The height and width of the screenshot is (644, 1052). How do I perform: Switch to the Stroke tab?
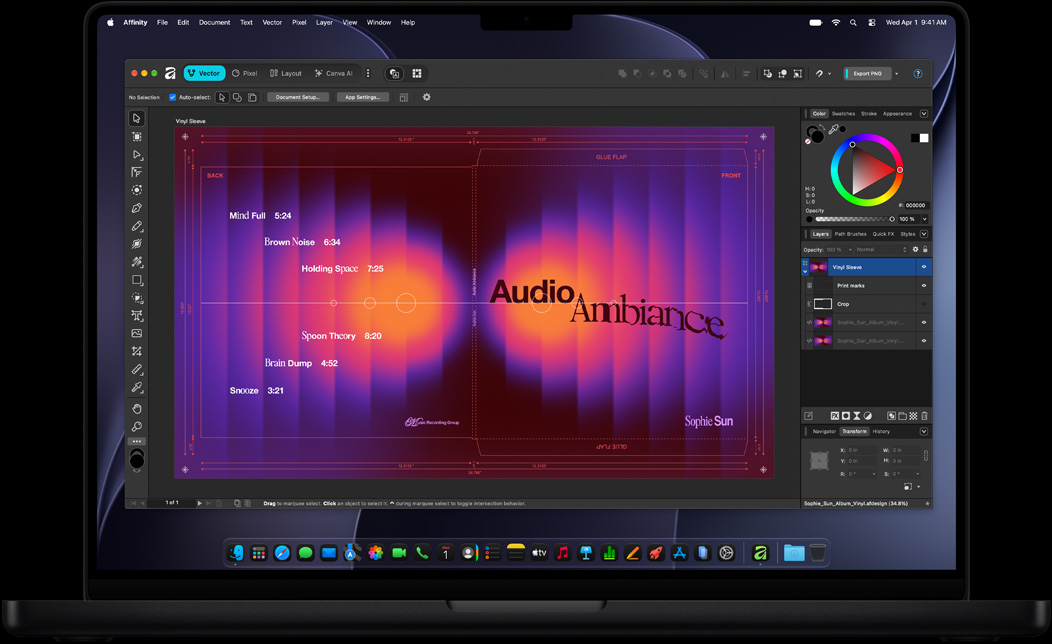pos(869,114)
